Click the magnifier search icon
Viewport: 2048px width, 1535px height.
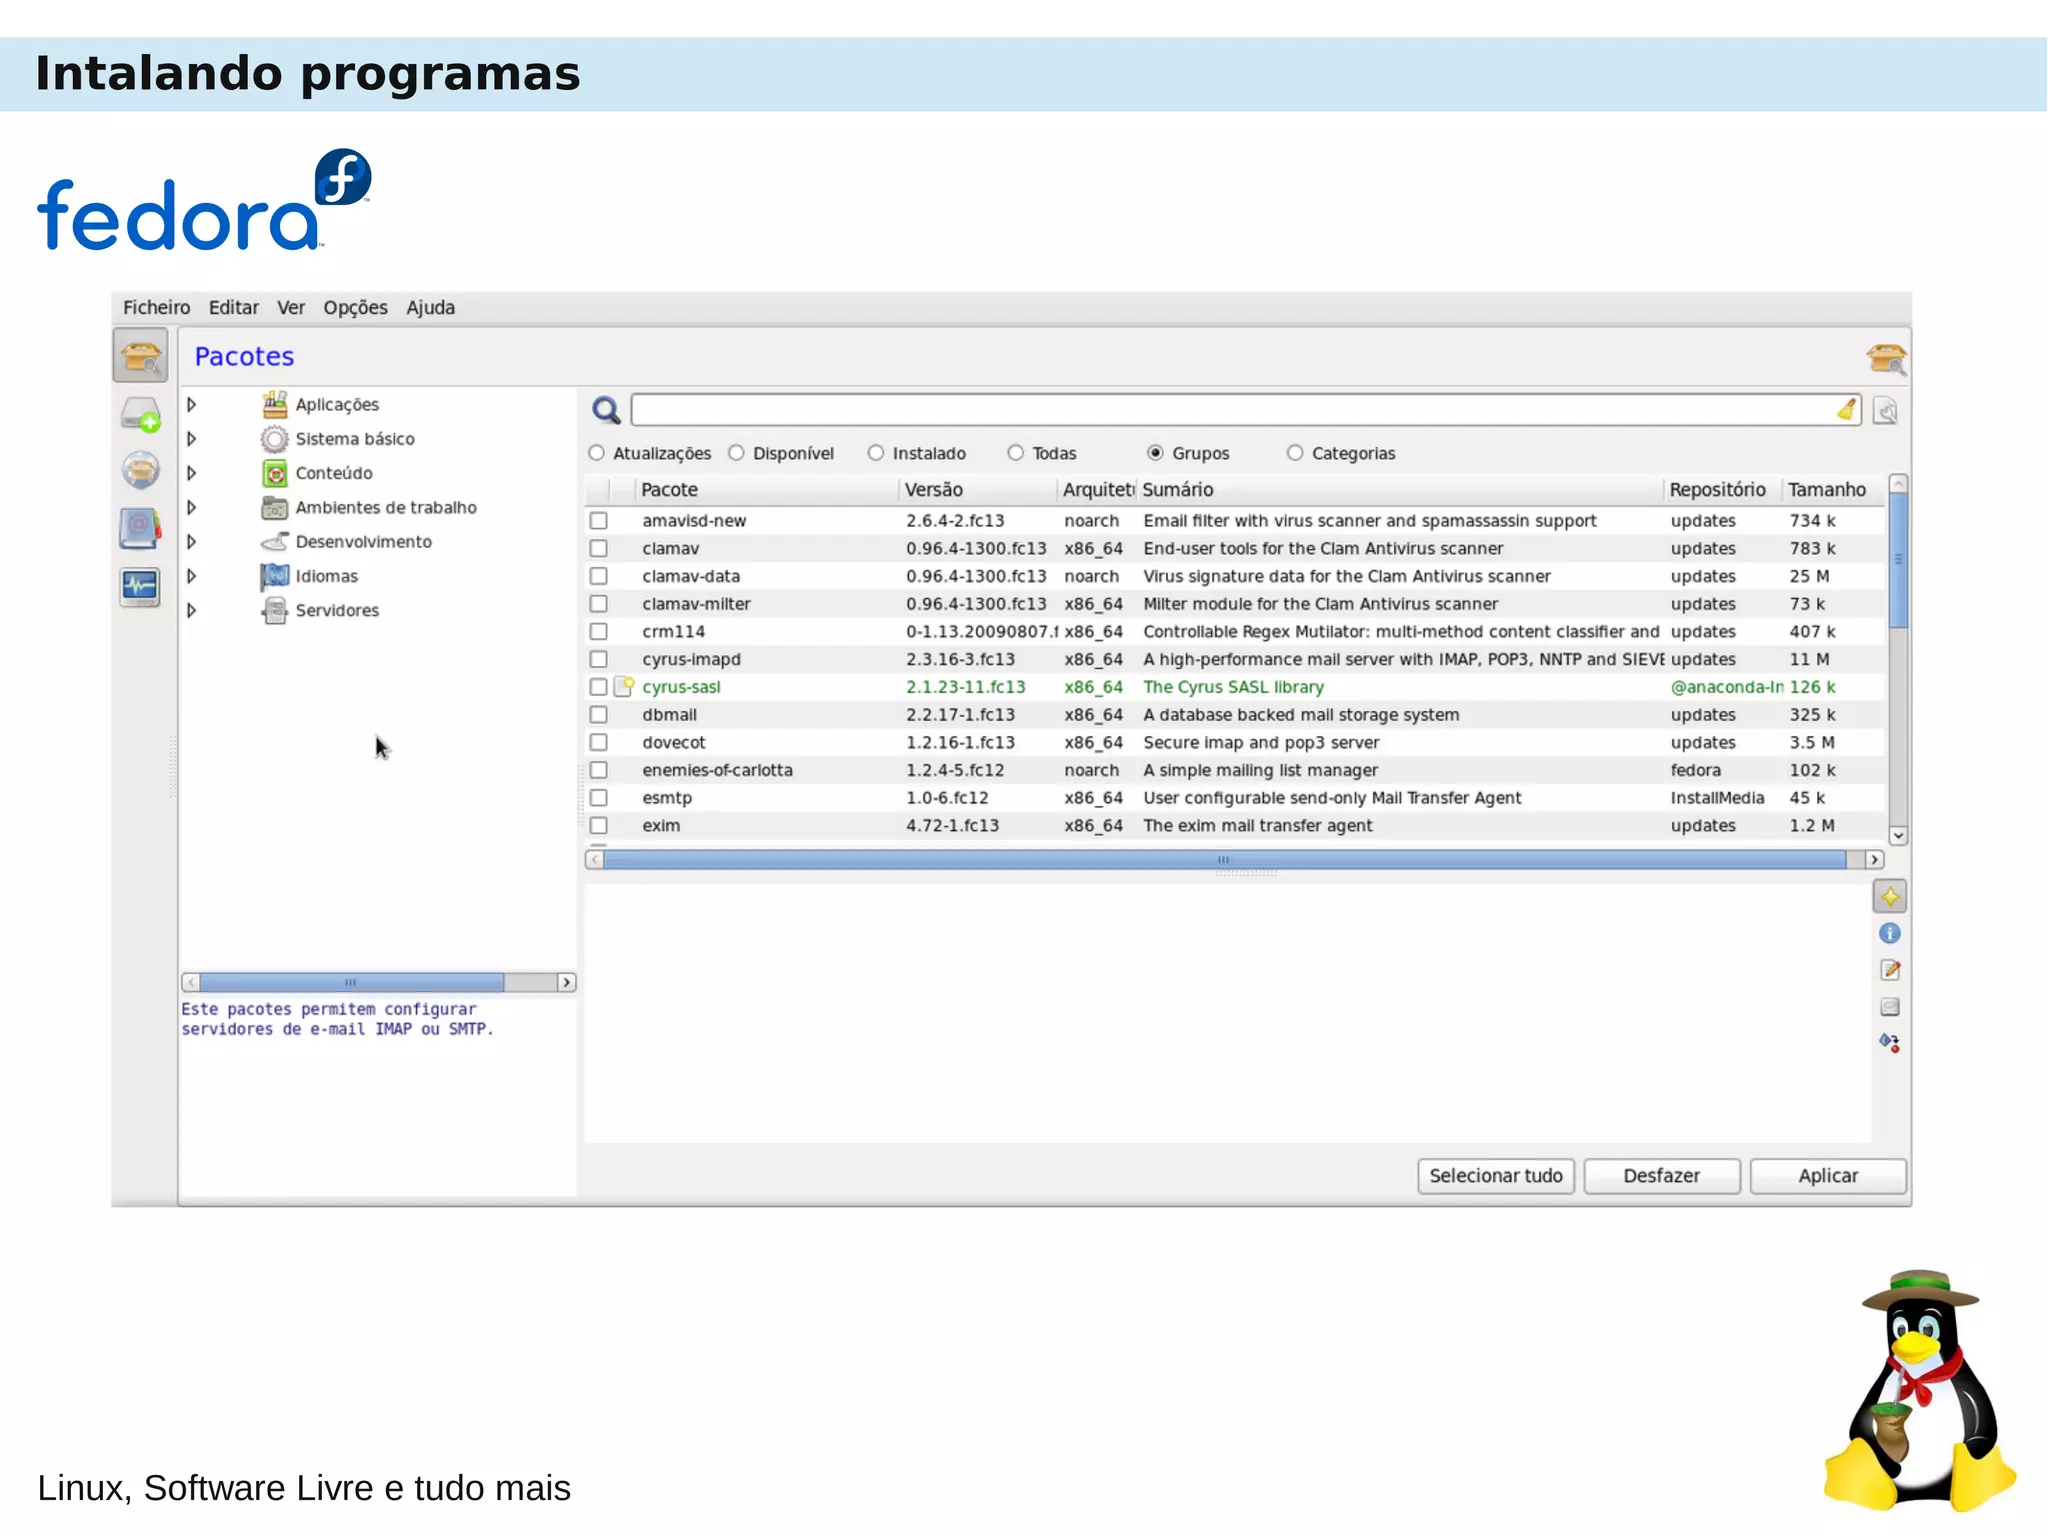pyautogui.click(x=606, y=410)
